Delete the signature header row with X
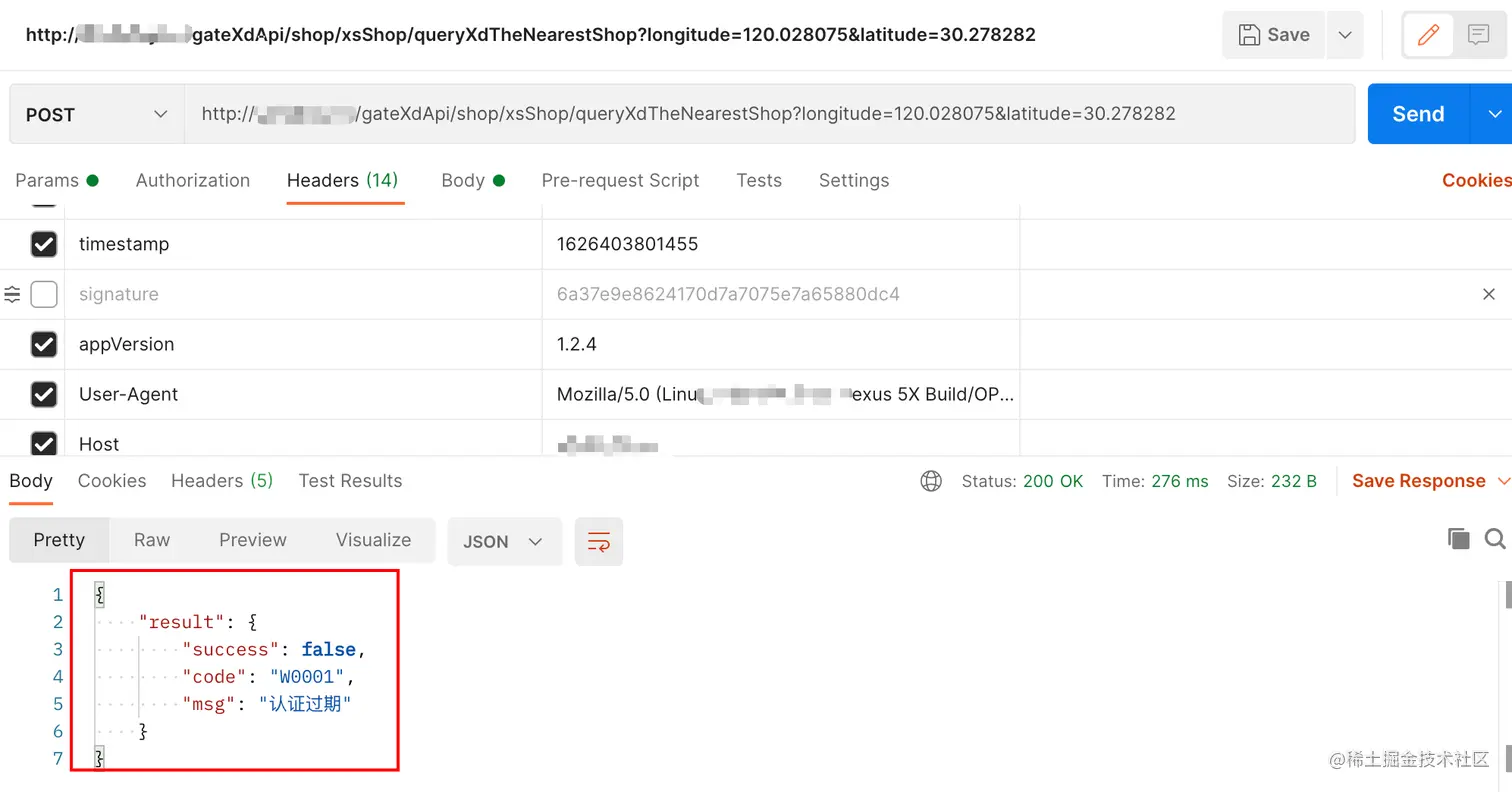This screenshot has width=1512, height=792. (x=1488, y=294)
